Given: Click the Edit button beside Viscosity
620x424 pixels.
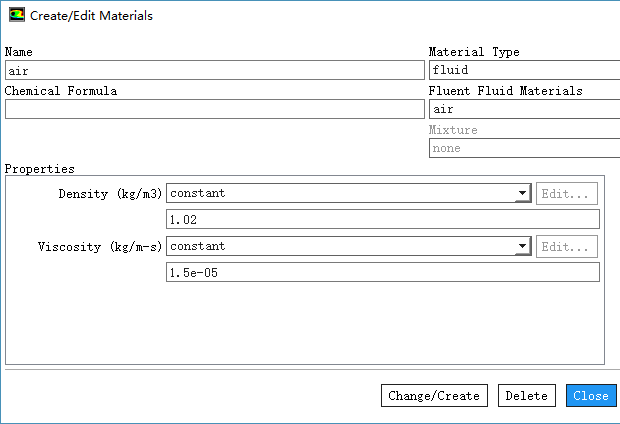Looking at the screenshot, I should [x=567, y=247].
